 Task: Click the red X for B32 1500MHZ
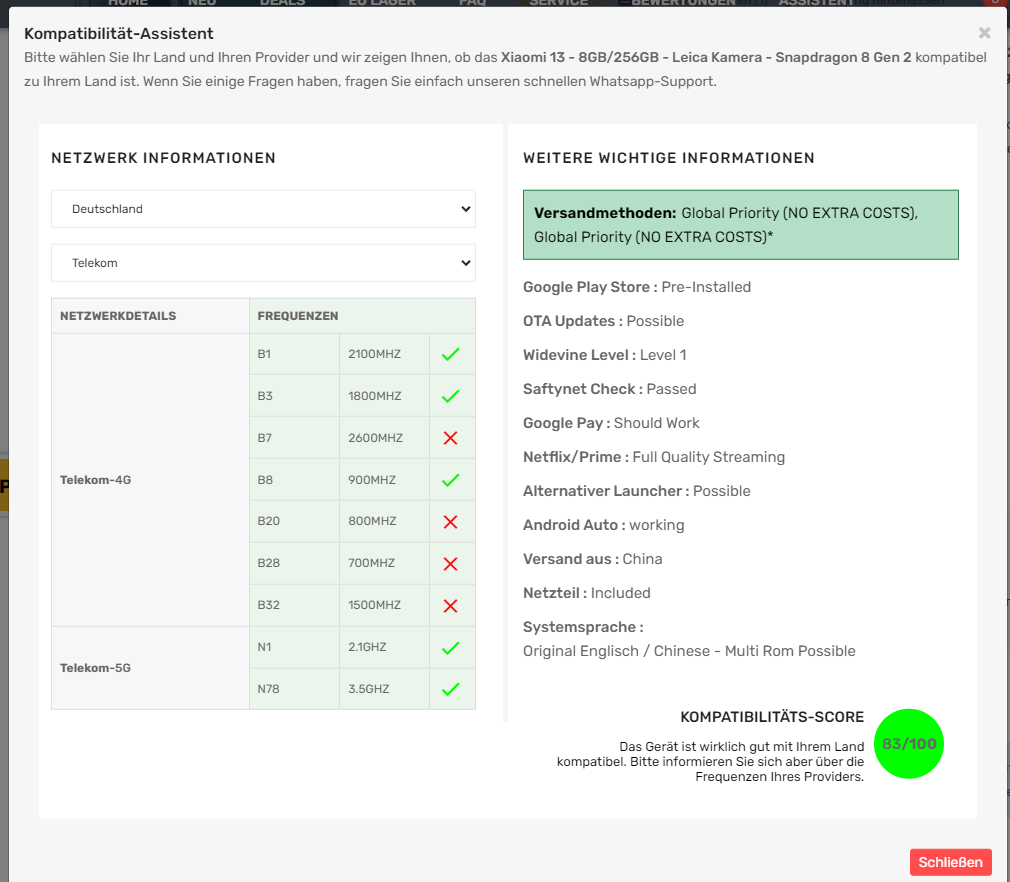pyautogui.click(x=450, y=606)
